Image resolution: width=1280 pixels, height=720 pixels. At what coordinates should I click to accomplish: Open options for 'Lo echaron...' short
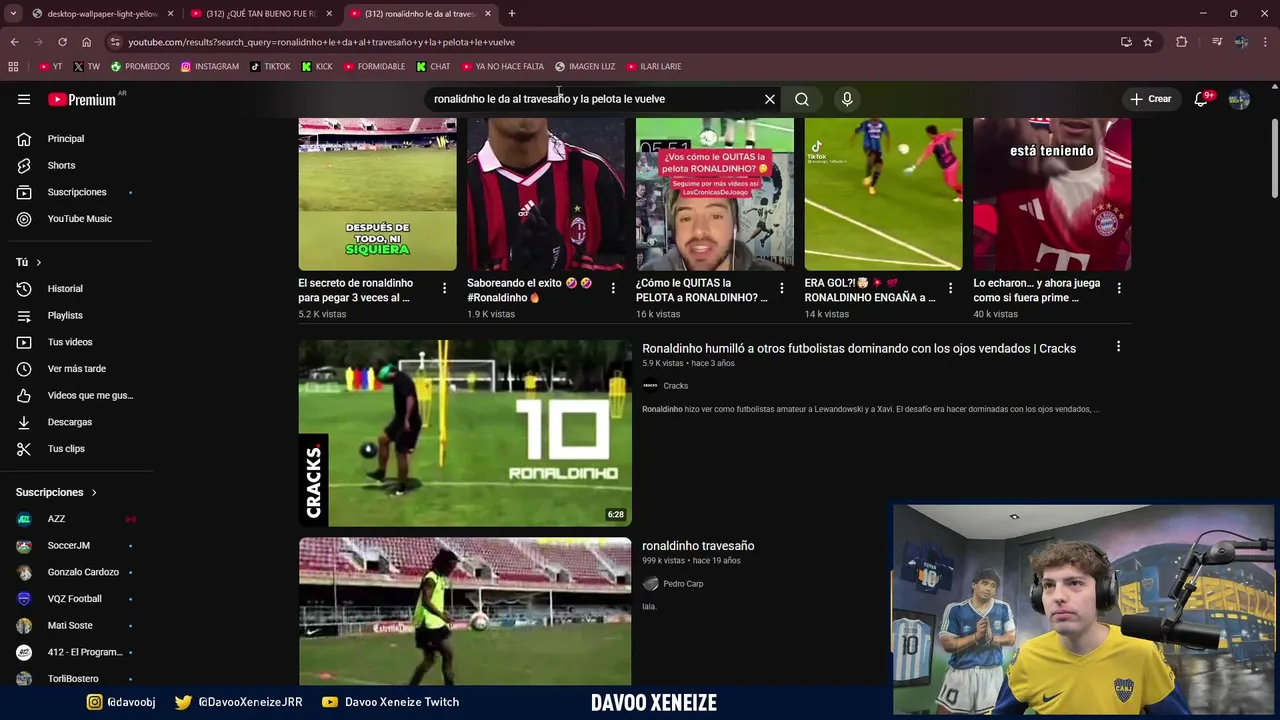coord(1119,288)
